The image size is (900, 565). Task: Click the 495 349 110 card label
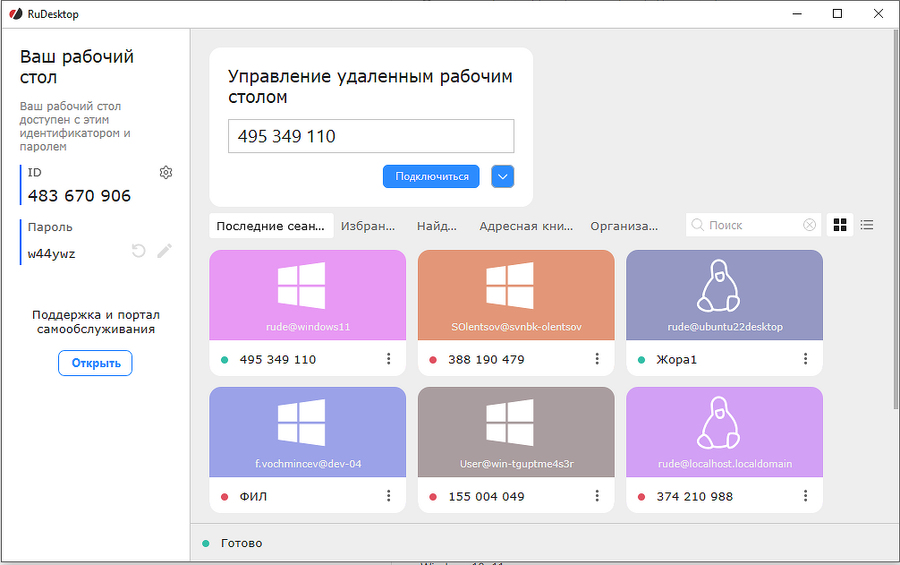tap(278, 359)
